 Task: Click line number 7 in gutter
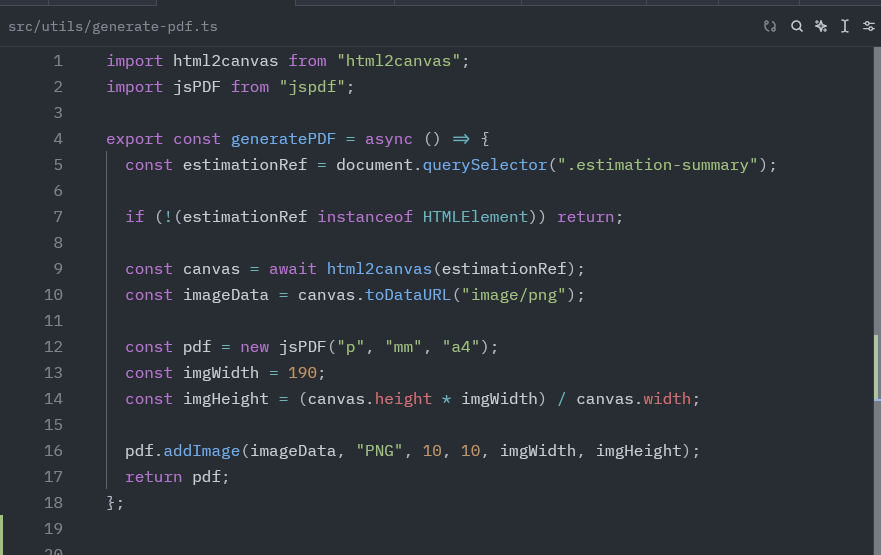point(58,217)
